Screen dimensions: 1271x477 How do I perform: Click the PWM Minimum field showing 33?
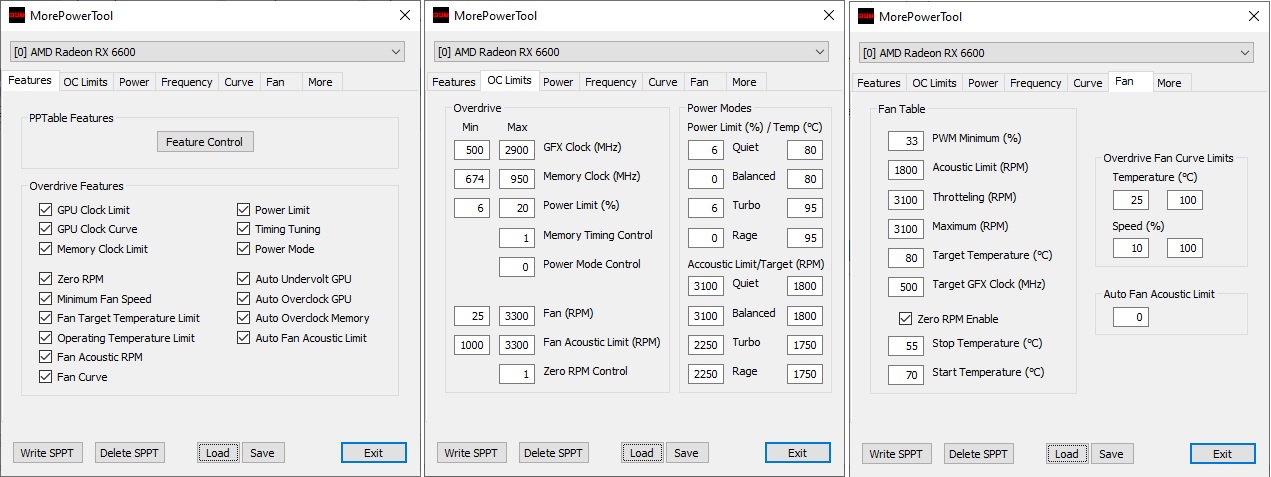coord(906,141)
